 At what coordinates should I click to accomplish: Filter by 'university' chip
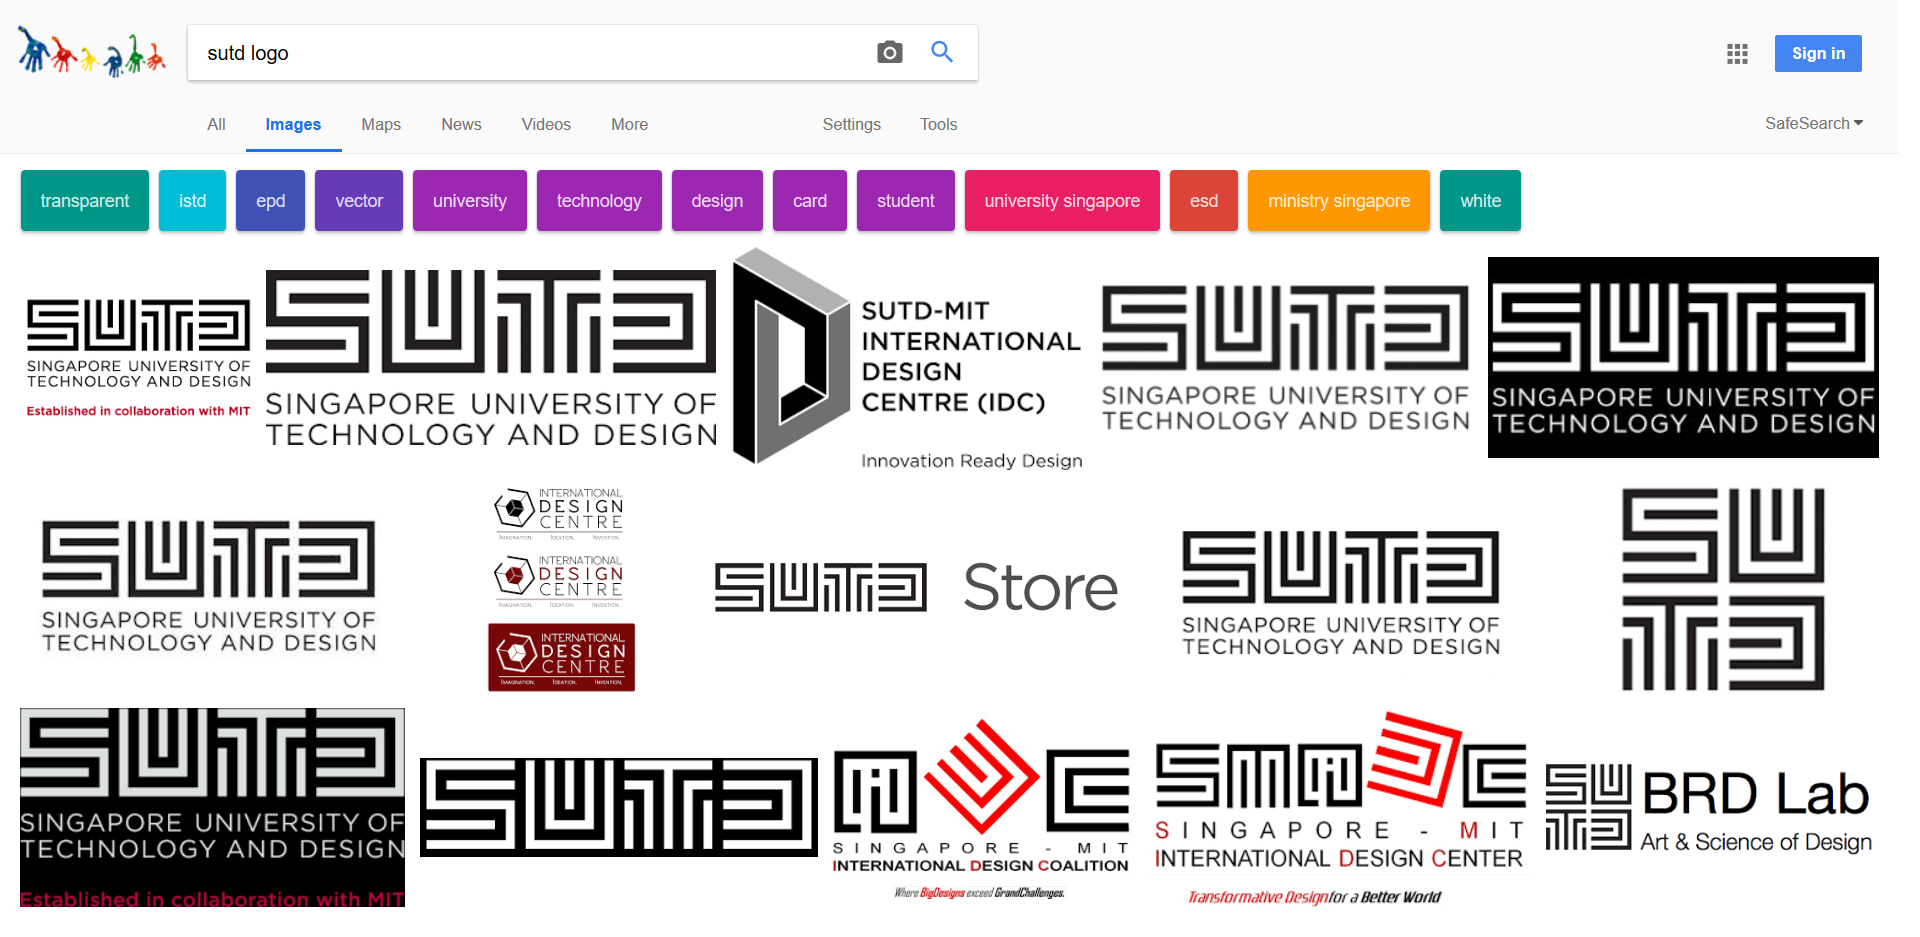[x=470, y=201]
